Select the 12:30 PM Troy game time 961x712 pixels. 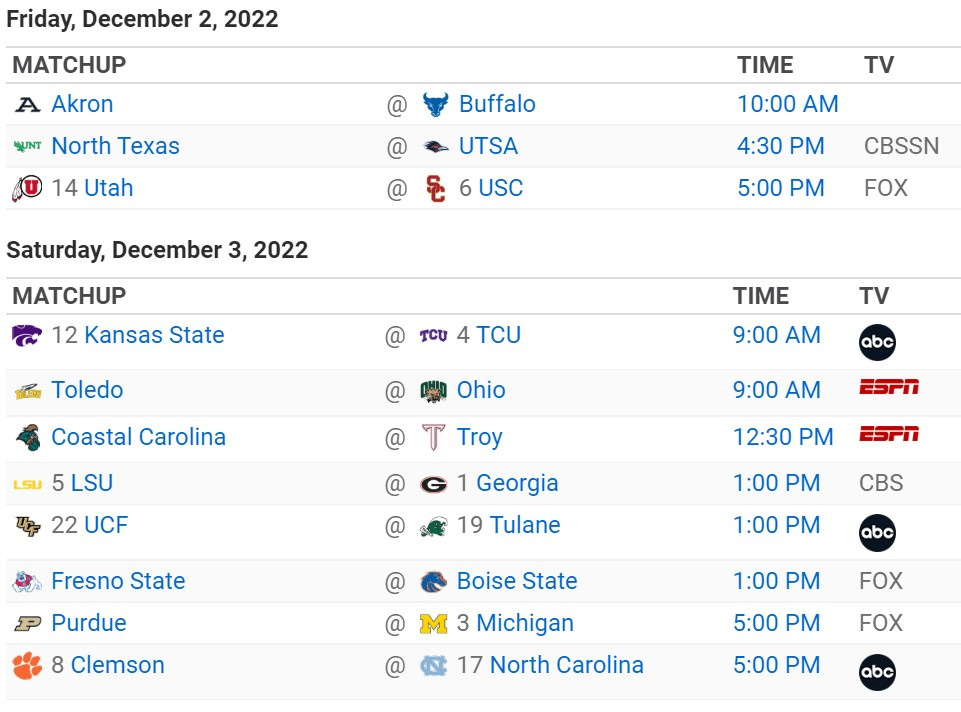[782, 438]
